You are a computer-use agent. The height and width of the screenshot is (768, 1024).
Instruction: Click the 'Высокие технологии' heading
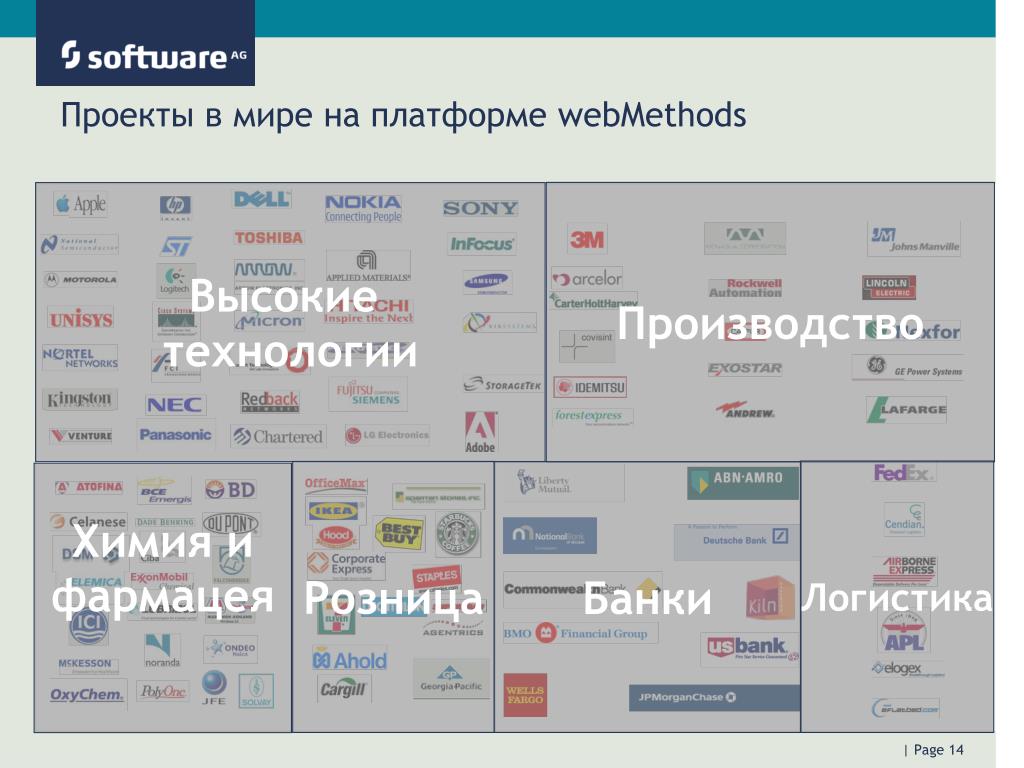pyautogui.click(x=290, y=323)
